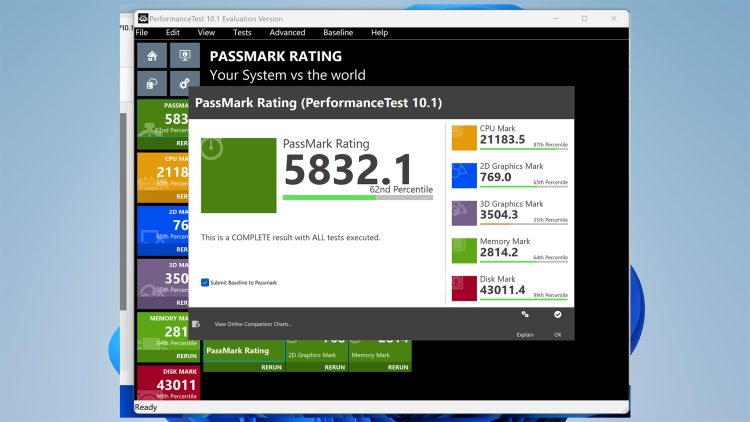750x422 pixels.
Task: Rerun the 3D Mark sidebar tile
Action: [x=182, y=302]
